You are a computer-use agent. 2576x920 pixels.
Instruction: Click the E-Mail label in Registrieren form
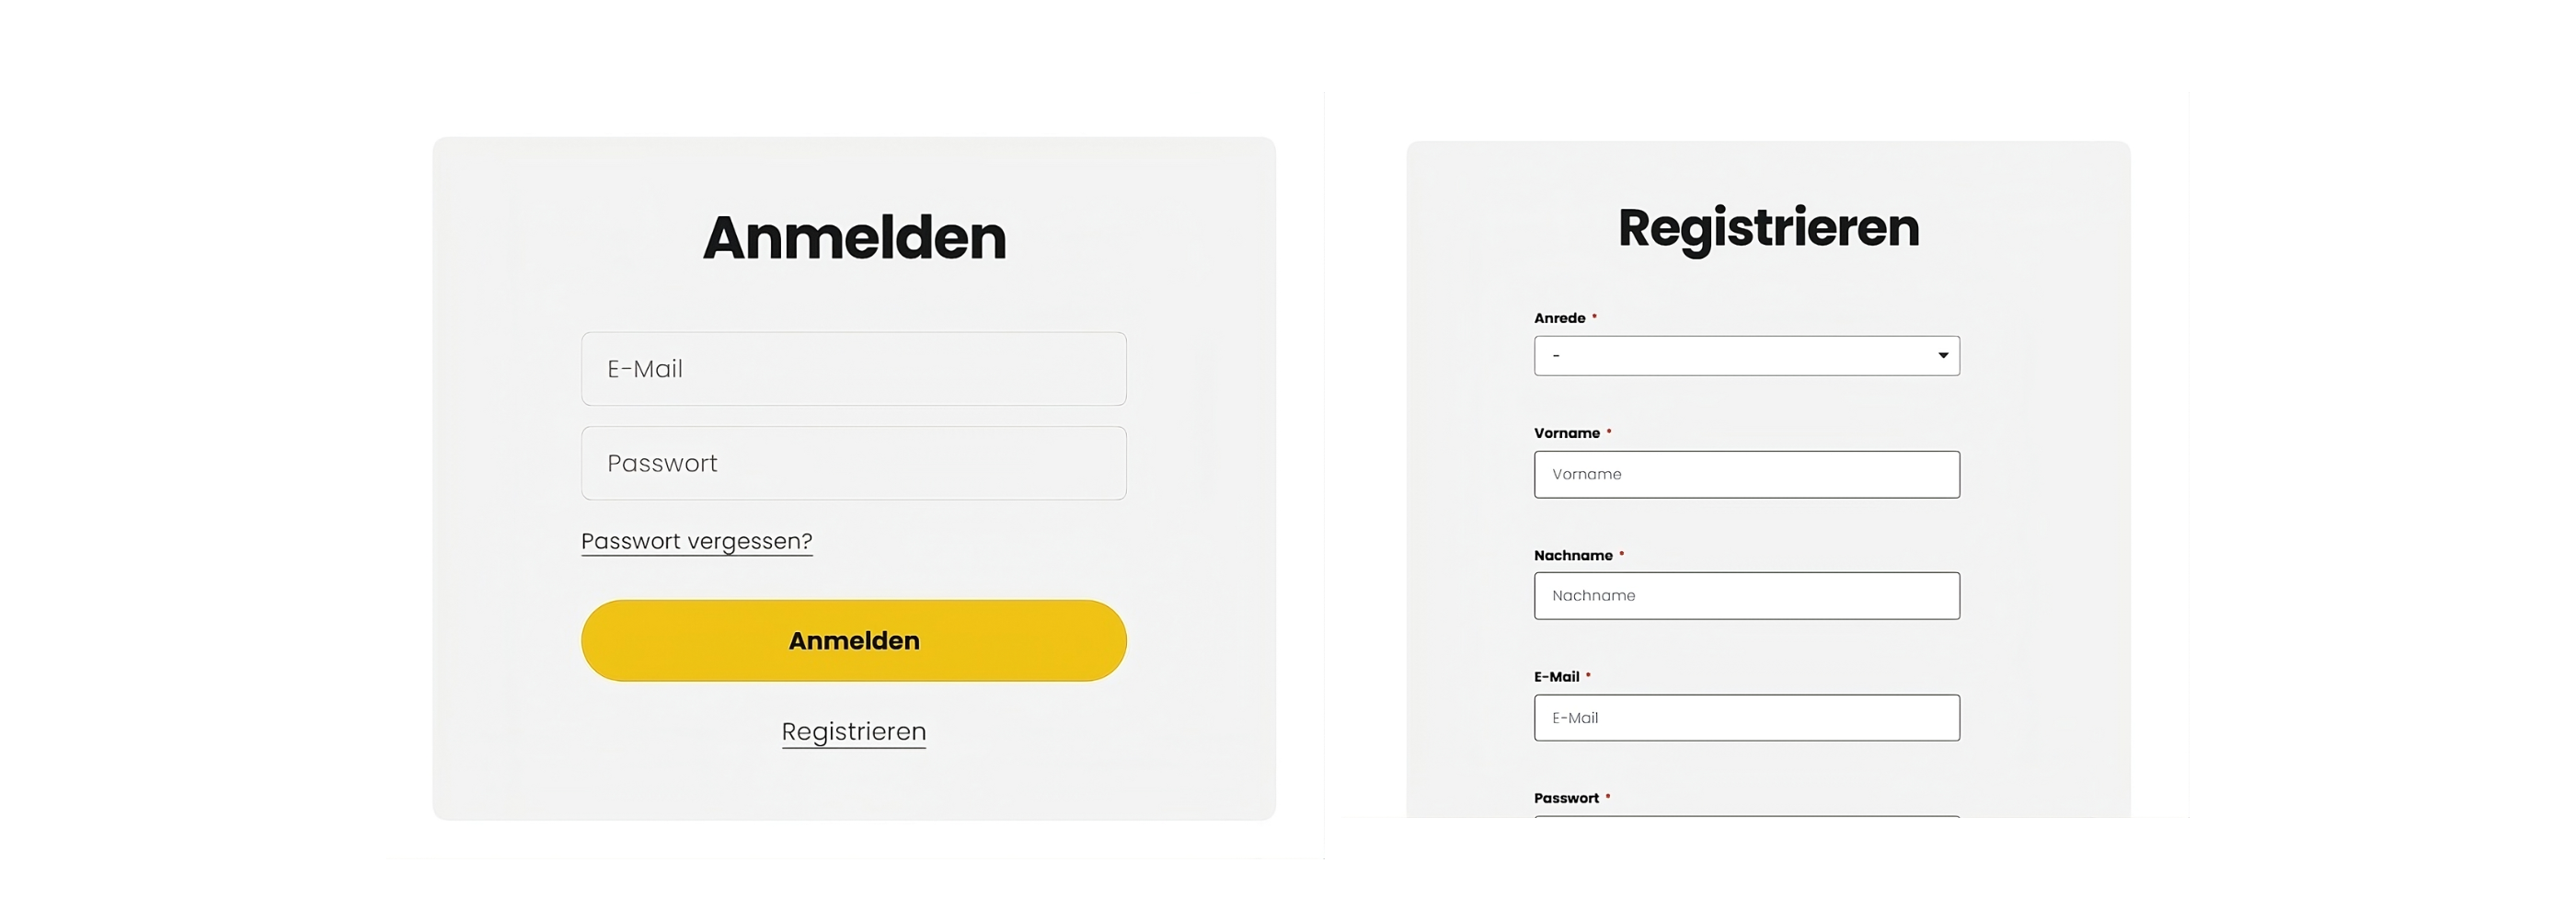1556,677
